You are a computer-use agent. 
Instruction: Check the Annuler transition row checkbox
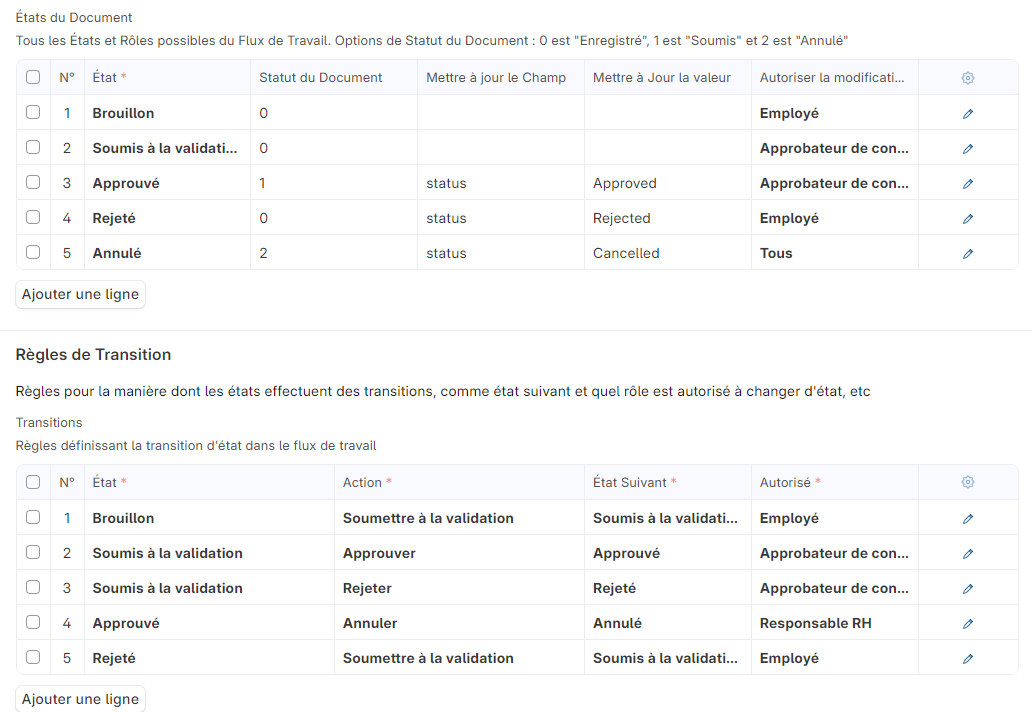pyautogui.click(x=33, y=622)
